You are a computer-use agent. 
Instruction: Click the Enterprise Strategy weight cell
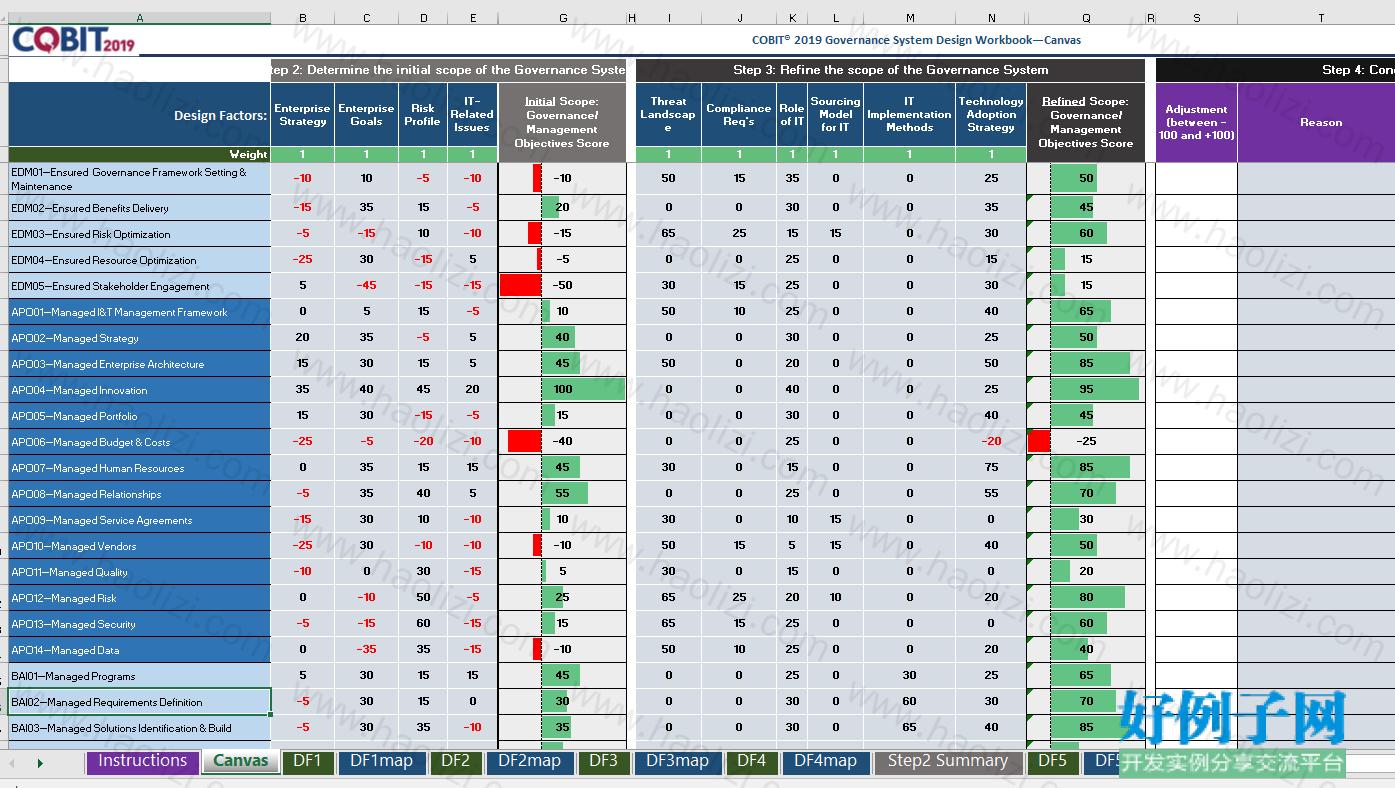pyautogui.click(x=303, y=155)
